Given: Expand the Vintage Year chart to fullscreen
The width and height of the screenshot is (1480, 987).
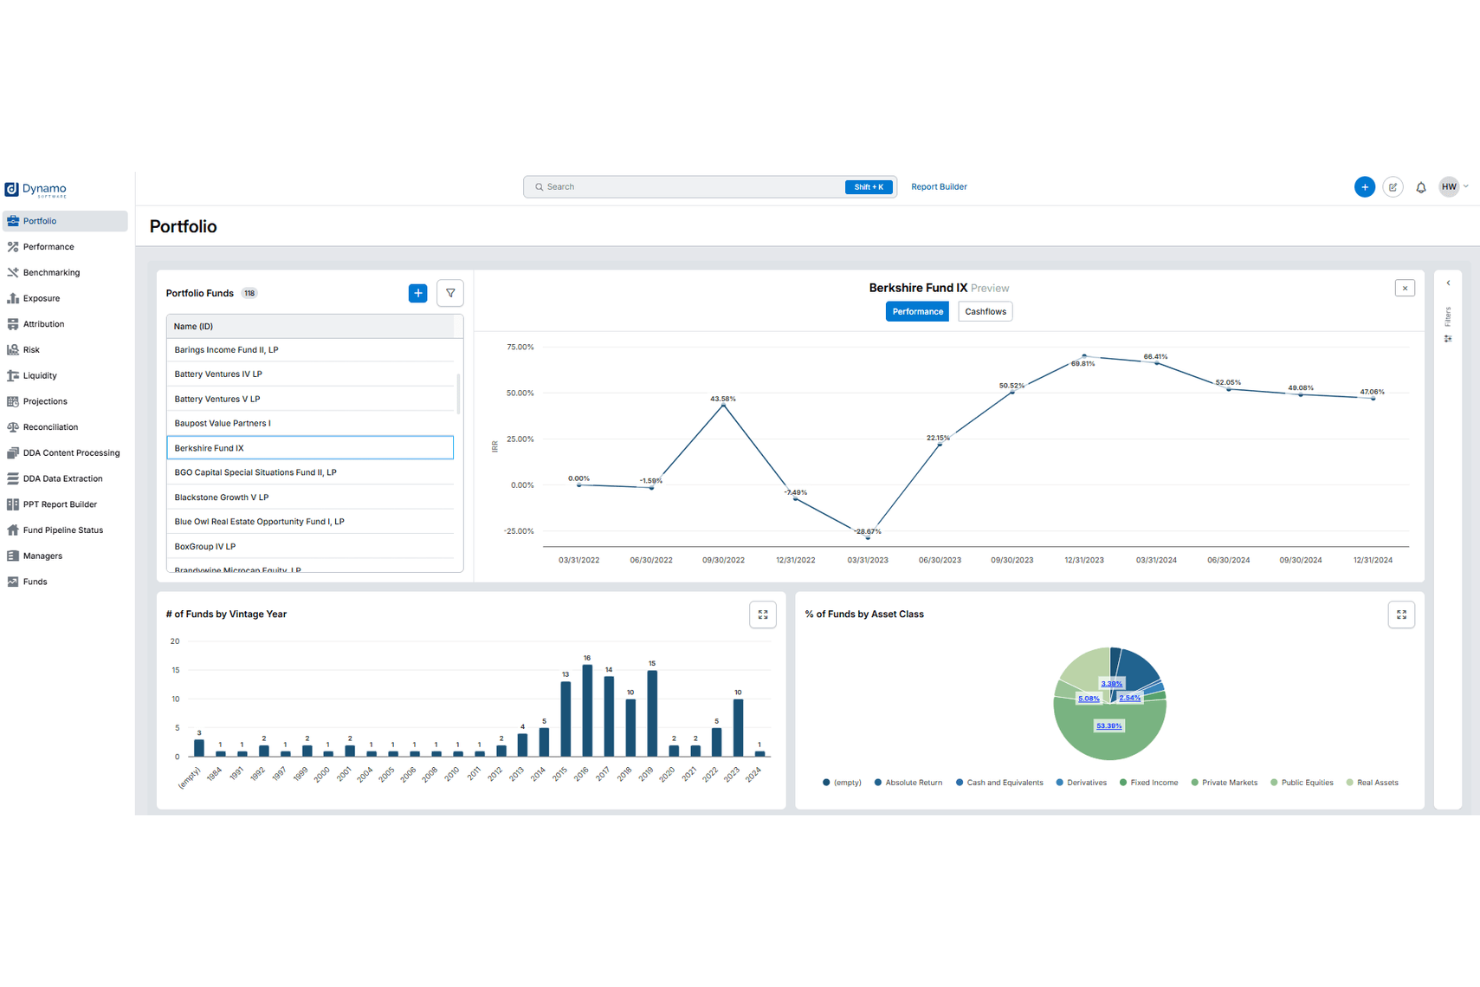Looking at the screenshot, I should click(763, 614).
